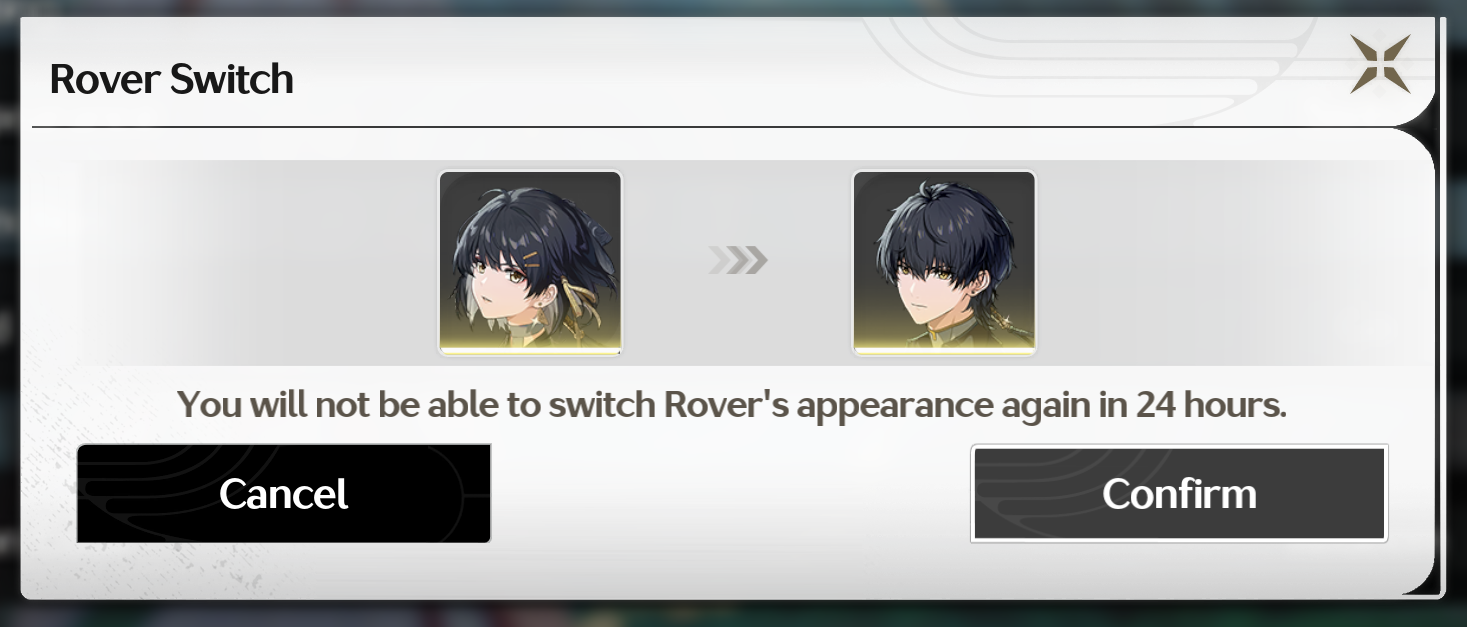This screenshot has height=627, width=1467.
Task: Close the Rover Switch dialog via X icon
Action: 1380,64
